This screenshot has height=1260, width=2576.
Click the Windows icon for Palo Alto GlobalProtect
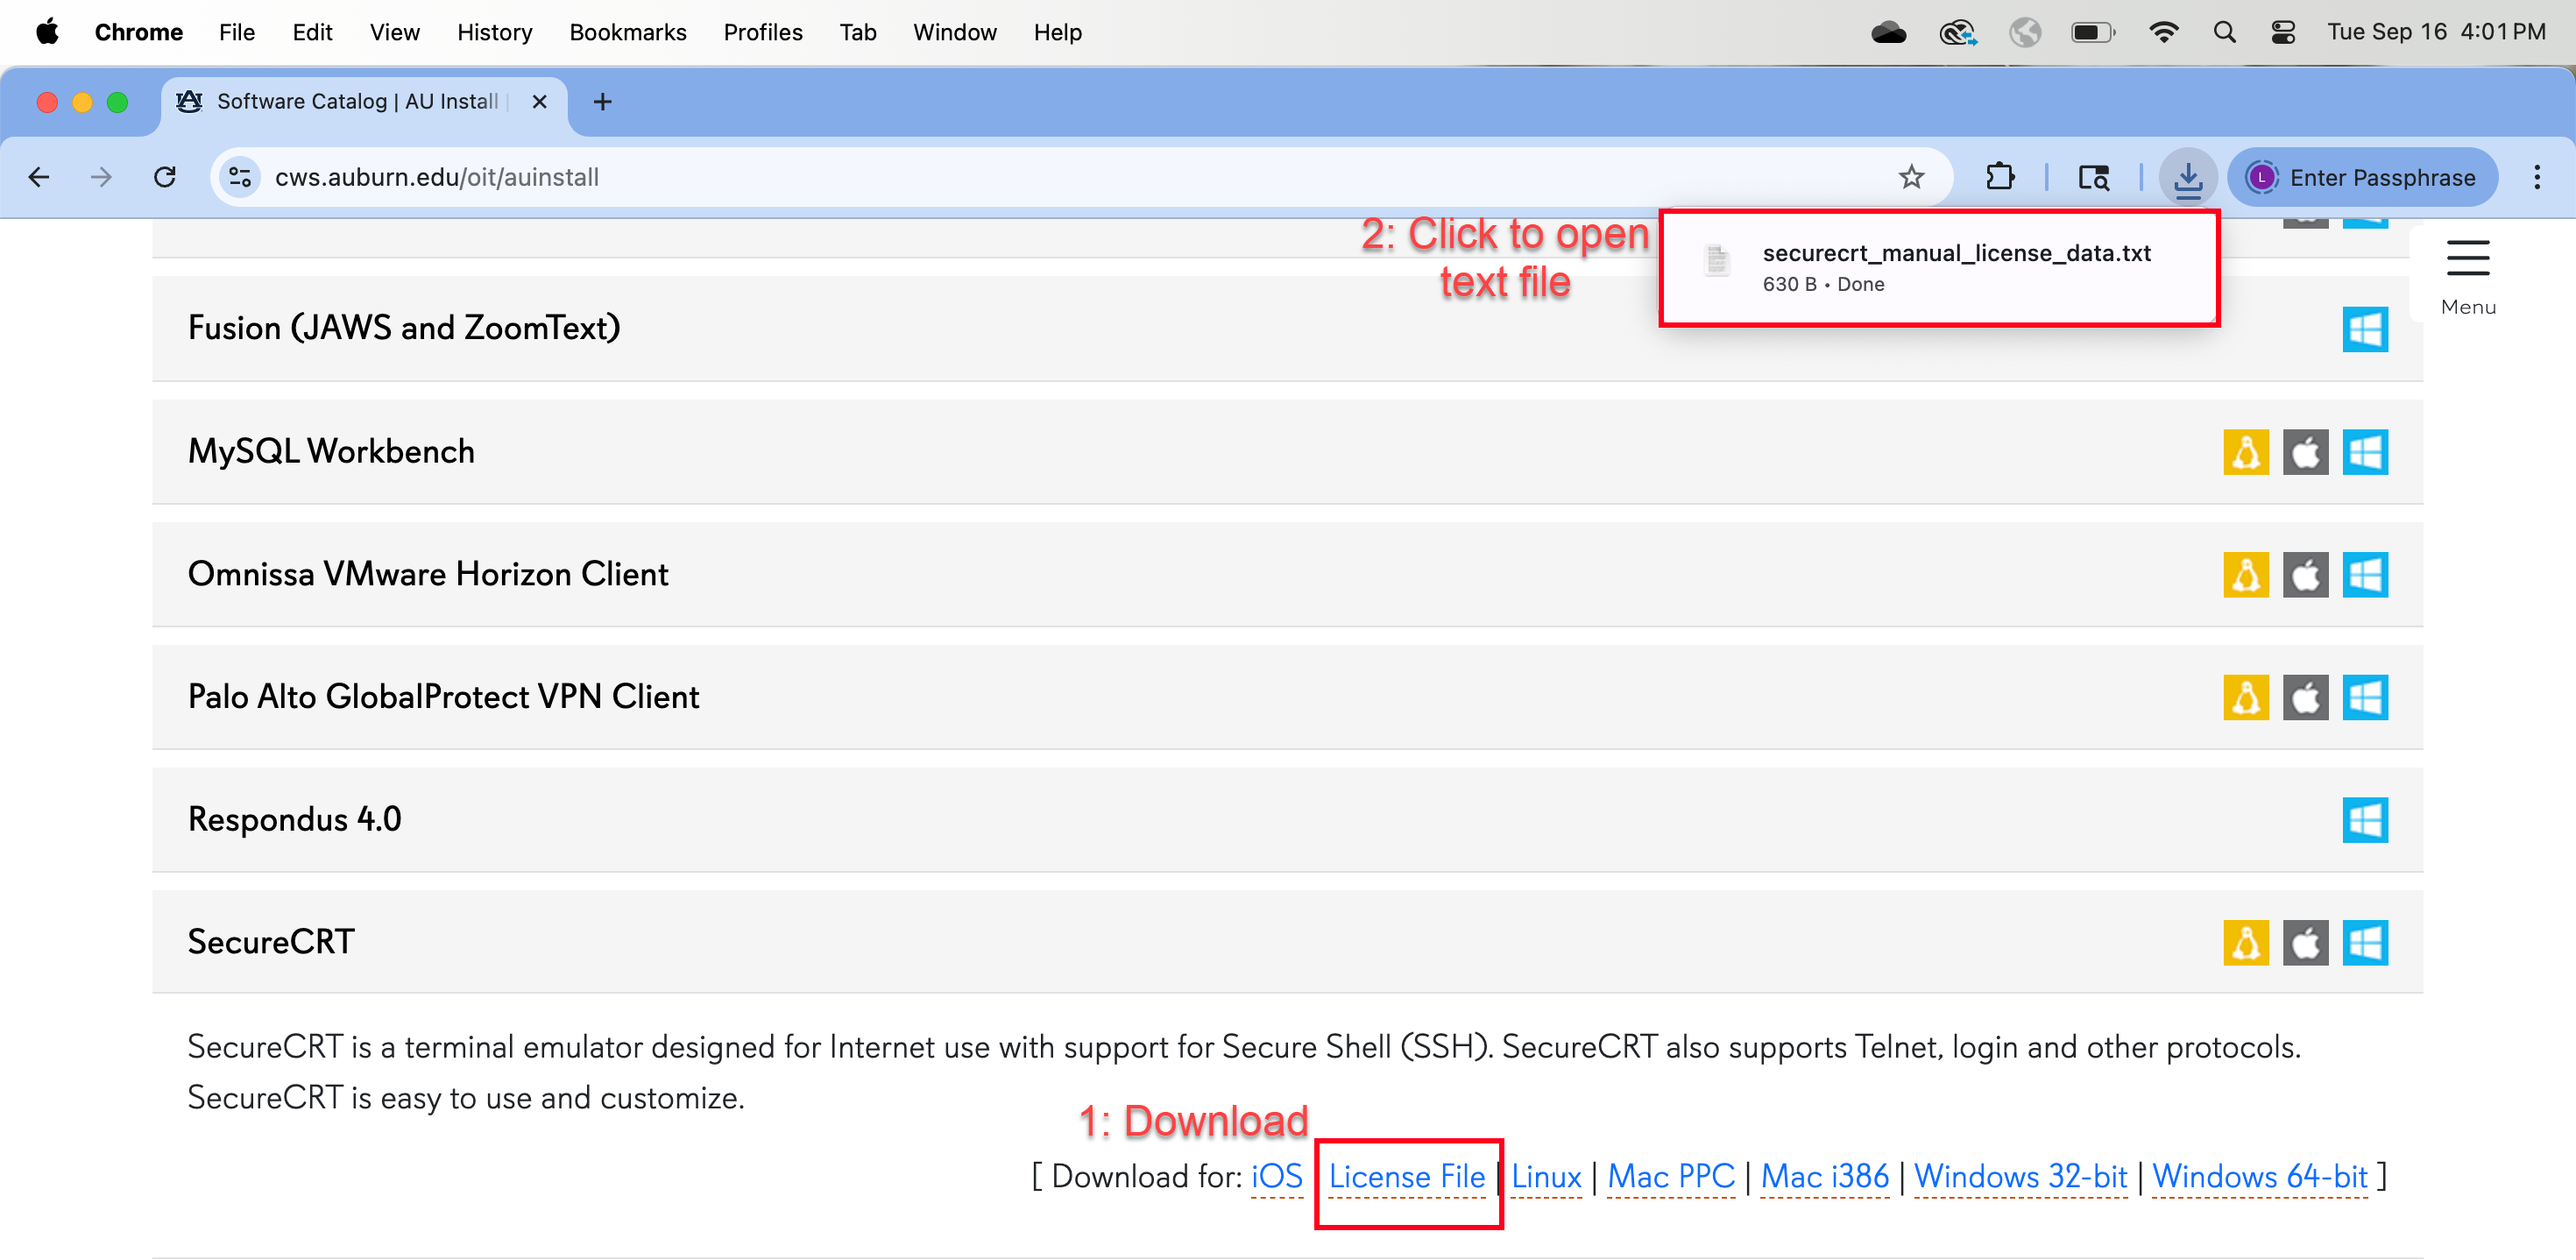pyautogui.click(x=2365, y=698)
